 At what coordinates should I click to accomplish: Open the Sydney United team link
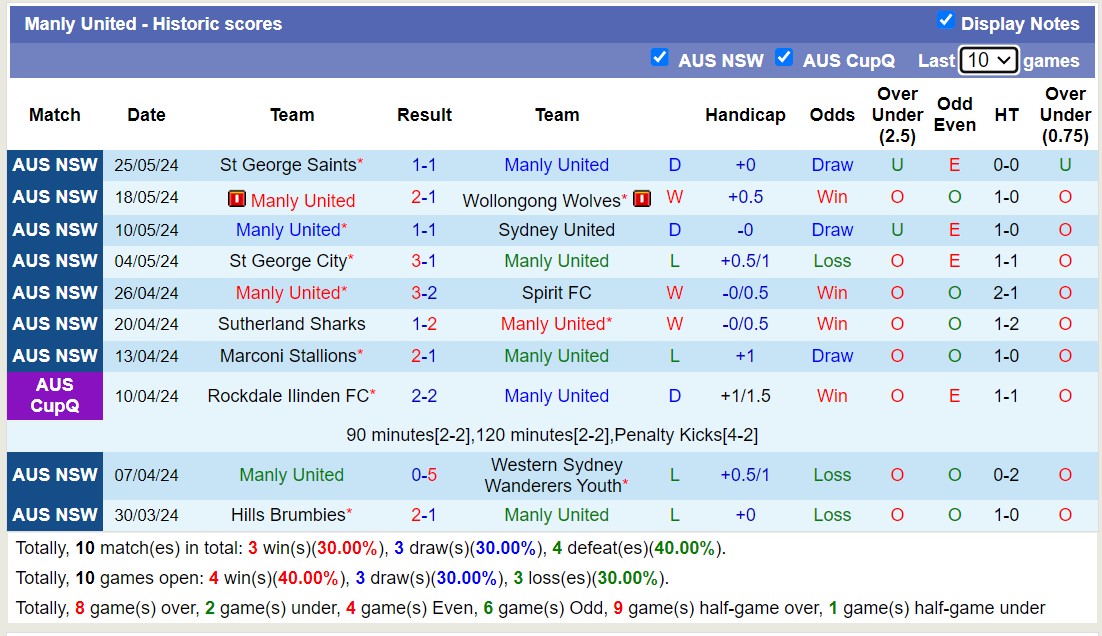coord(557,229)
